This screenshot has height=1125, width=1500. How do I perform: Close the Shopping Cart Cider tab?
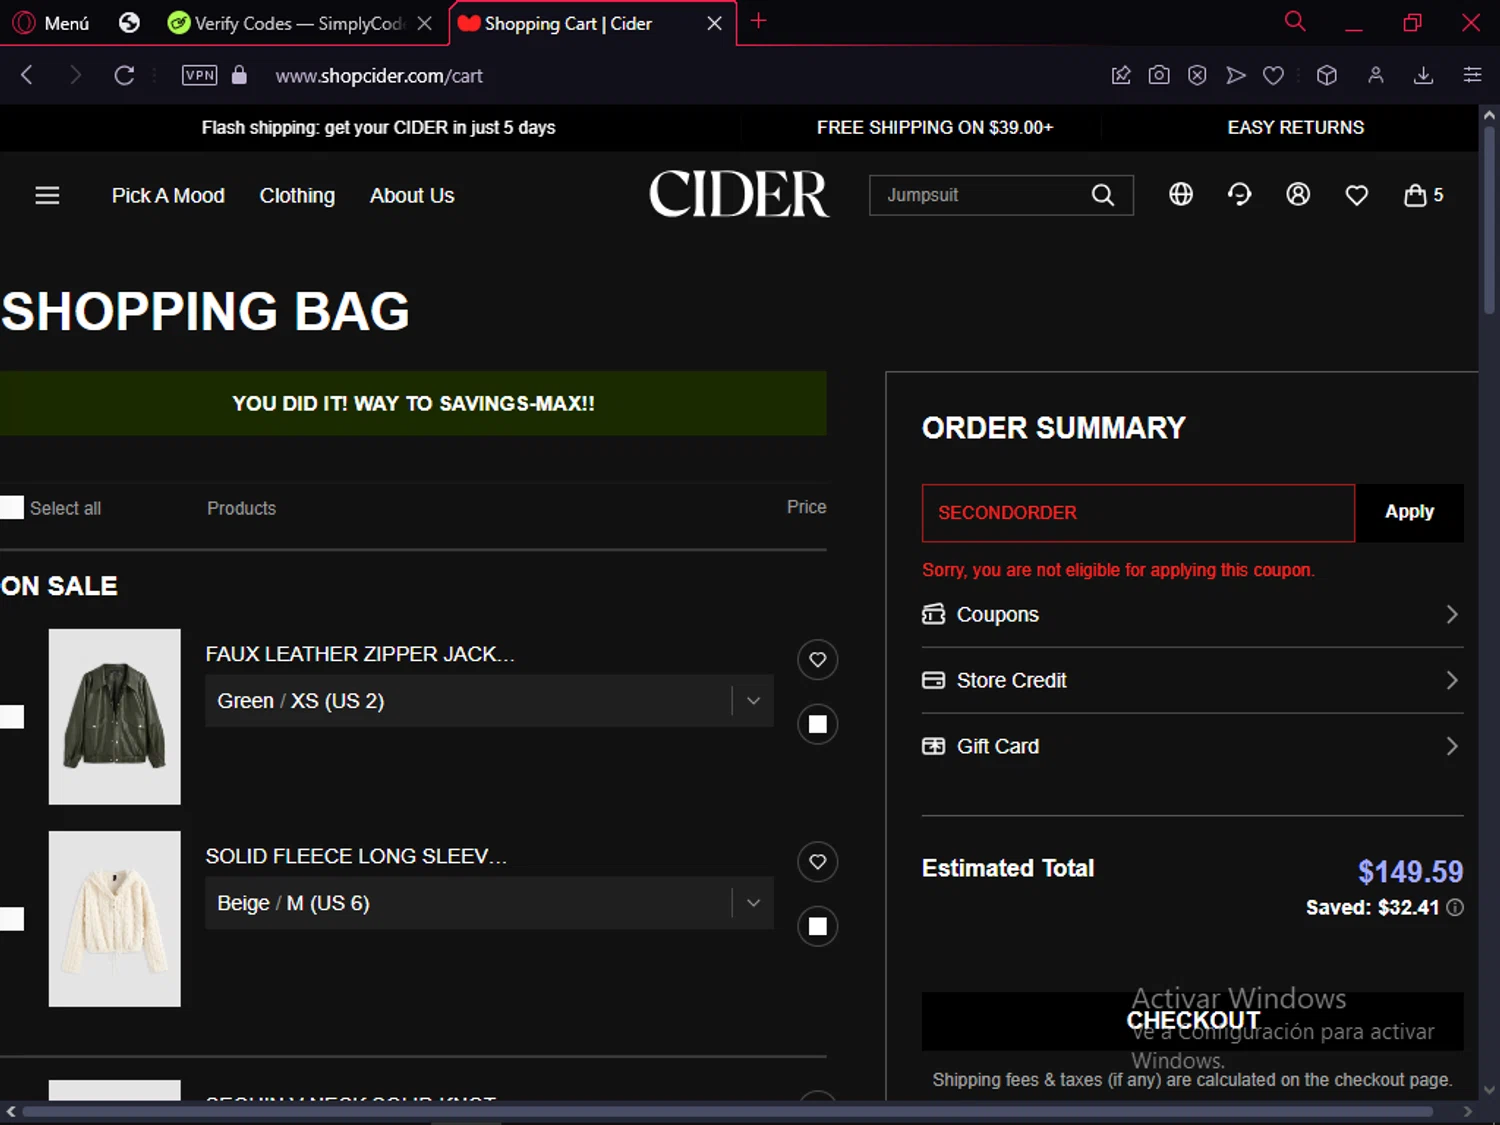714,23
